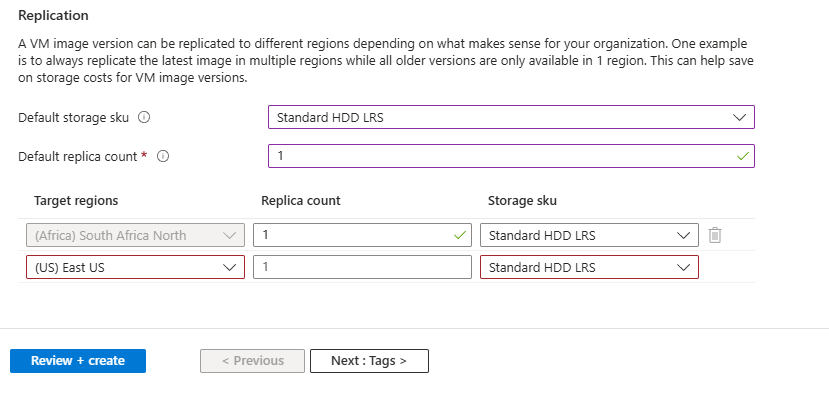
Task: Click info icon beside Default storage sku
Action: tap(144, 117)
